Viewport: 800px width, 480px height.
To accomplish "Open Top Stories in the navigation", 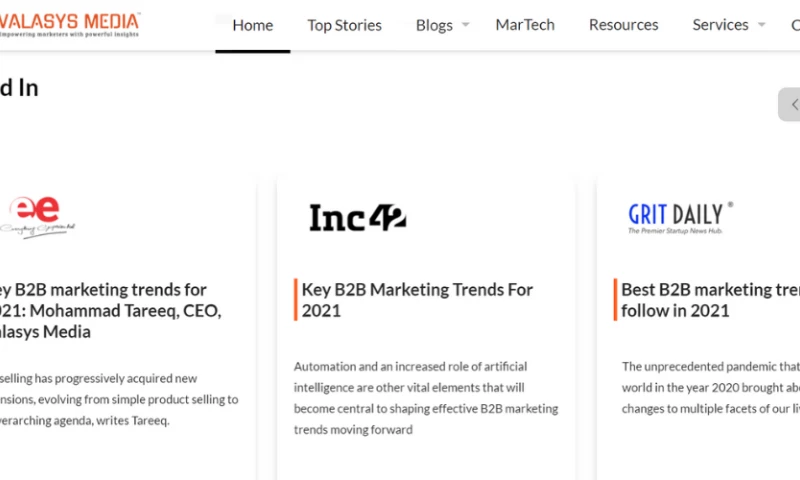I will click(344, 25).
